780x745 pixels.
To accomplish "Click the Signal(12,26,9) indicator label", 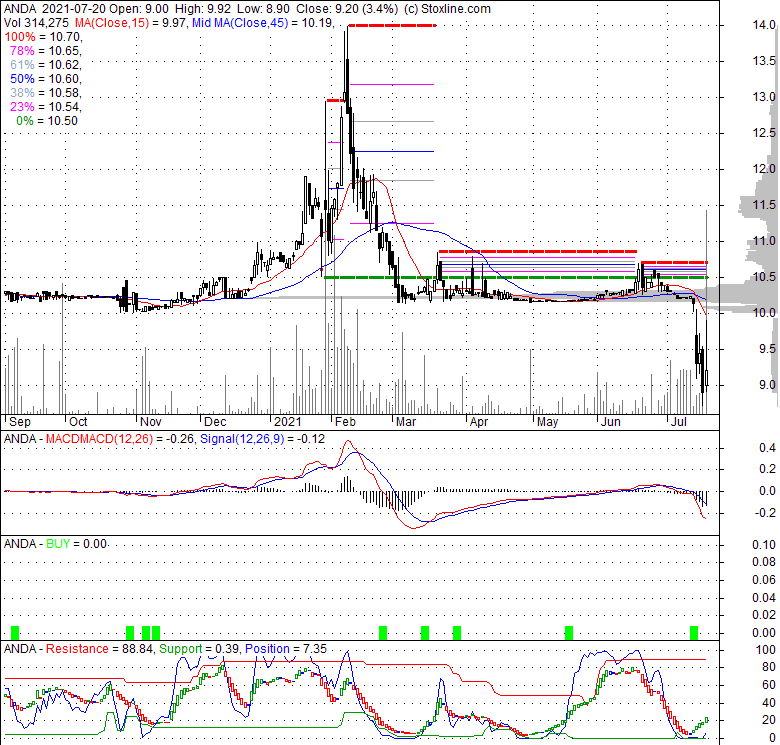I will 260,439.
